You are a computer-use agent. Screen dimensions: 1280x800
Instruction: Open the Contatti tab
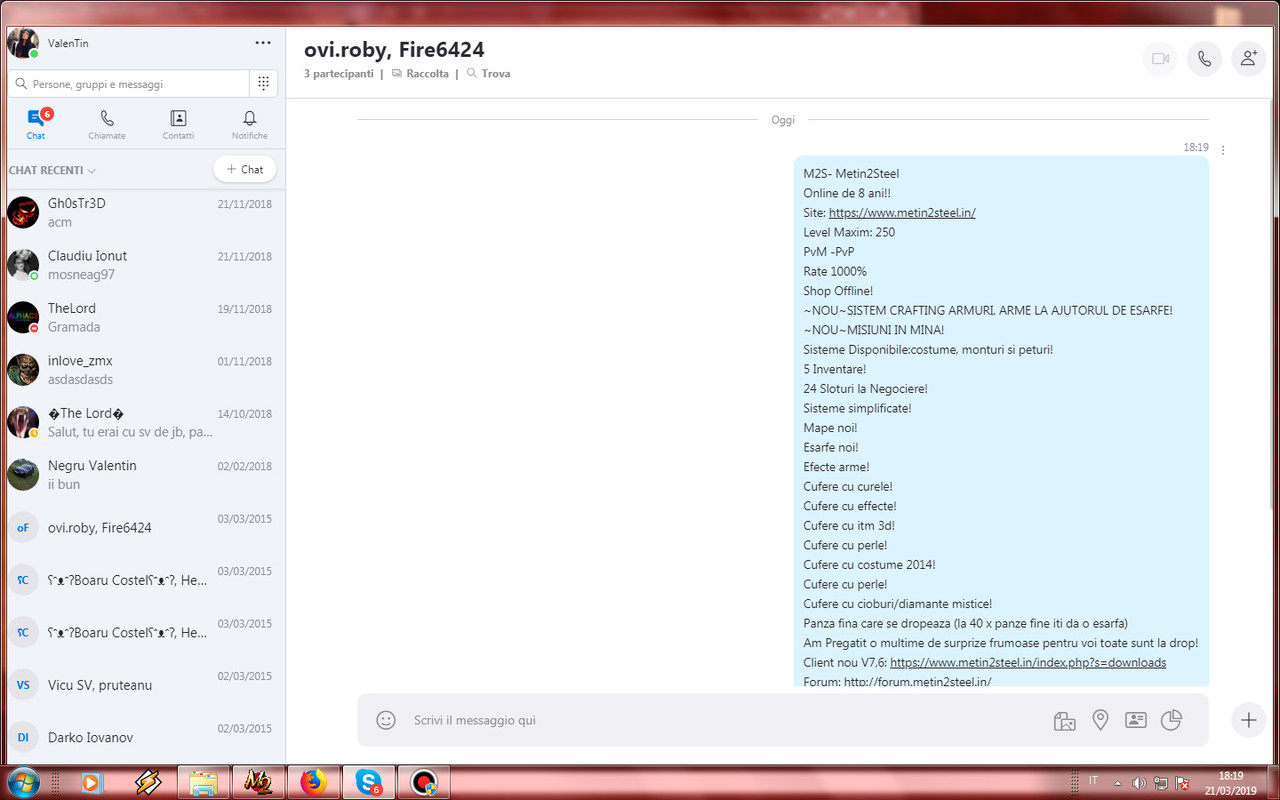[x=178, y=125]
